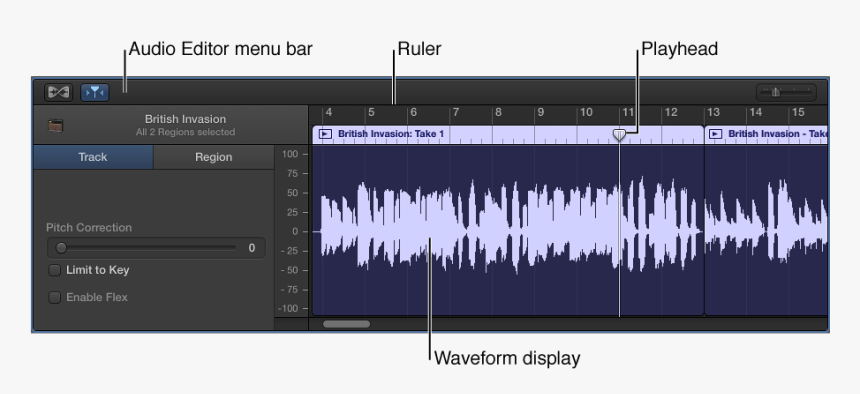Click the play icon on second British Invasion region
The height and width of the screenshot is (394, 860).
715,134
